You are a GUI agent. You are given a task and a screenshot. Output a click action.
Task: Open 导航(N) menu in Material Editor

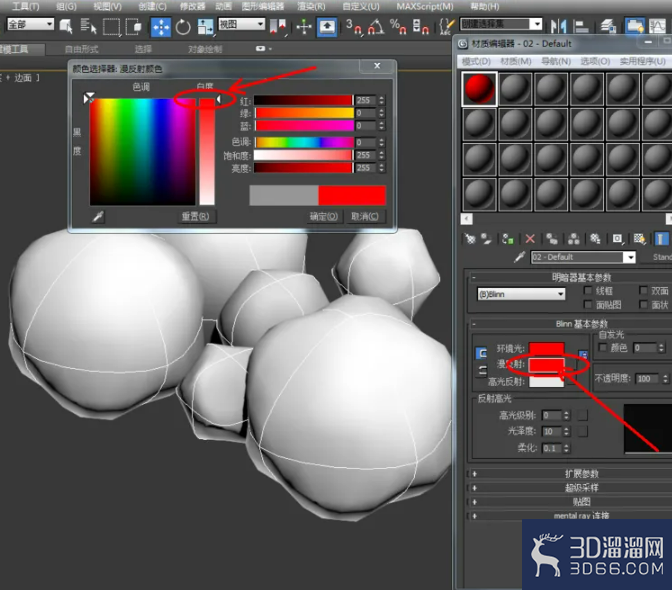556,61
